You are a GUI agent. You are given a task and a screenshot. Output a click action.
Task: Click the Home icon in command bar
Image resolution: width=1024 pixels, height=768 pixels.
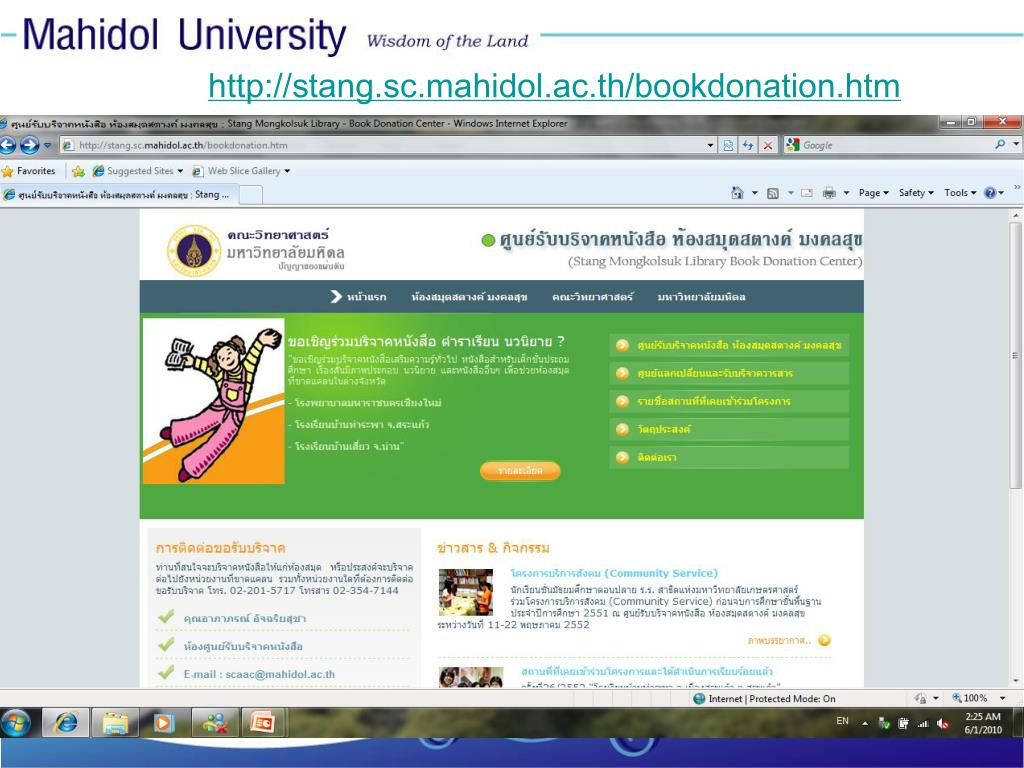pyautogui.click(x=737, y=193)
